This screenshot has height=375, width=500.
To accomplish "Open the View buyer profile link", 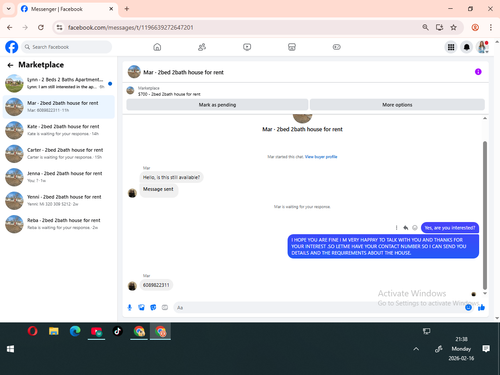I will pyautogui.click(x=321, y=157).
